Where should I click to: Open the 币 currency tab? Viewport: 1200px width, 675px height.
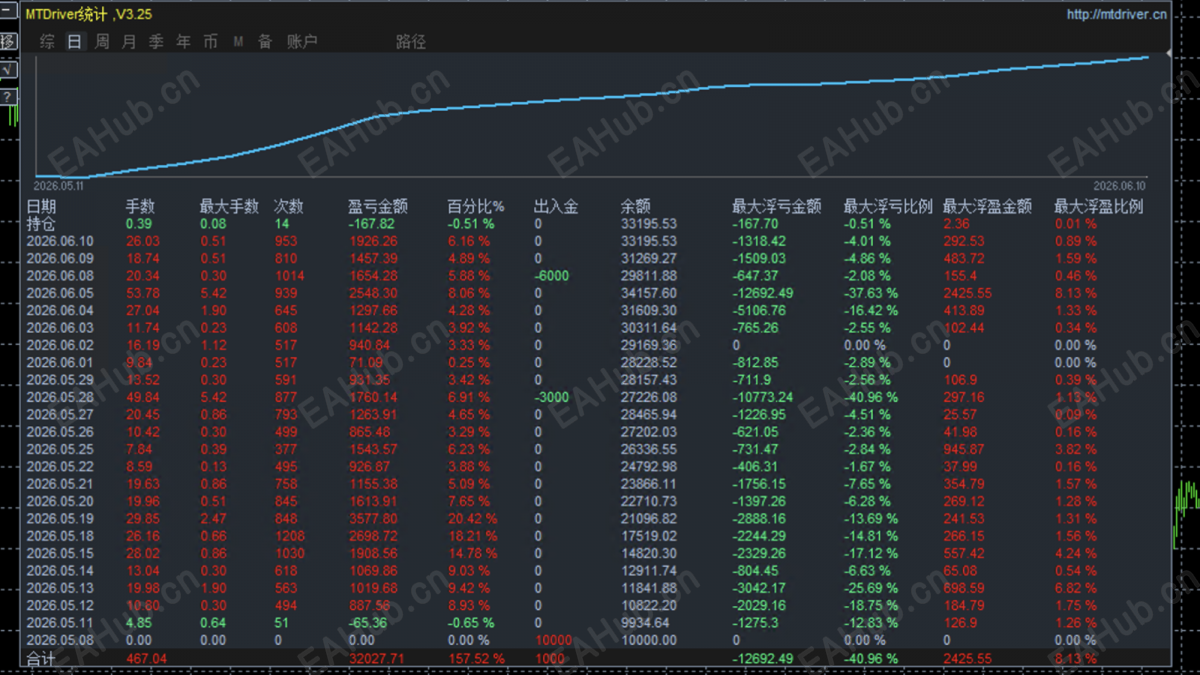point(210,41)
